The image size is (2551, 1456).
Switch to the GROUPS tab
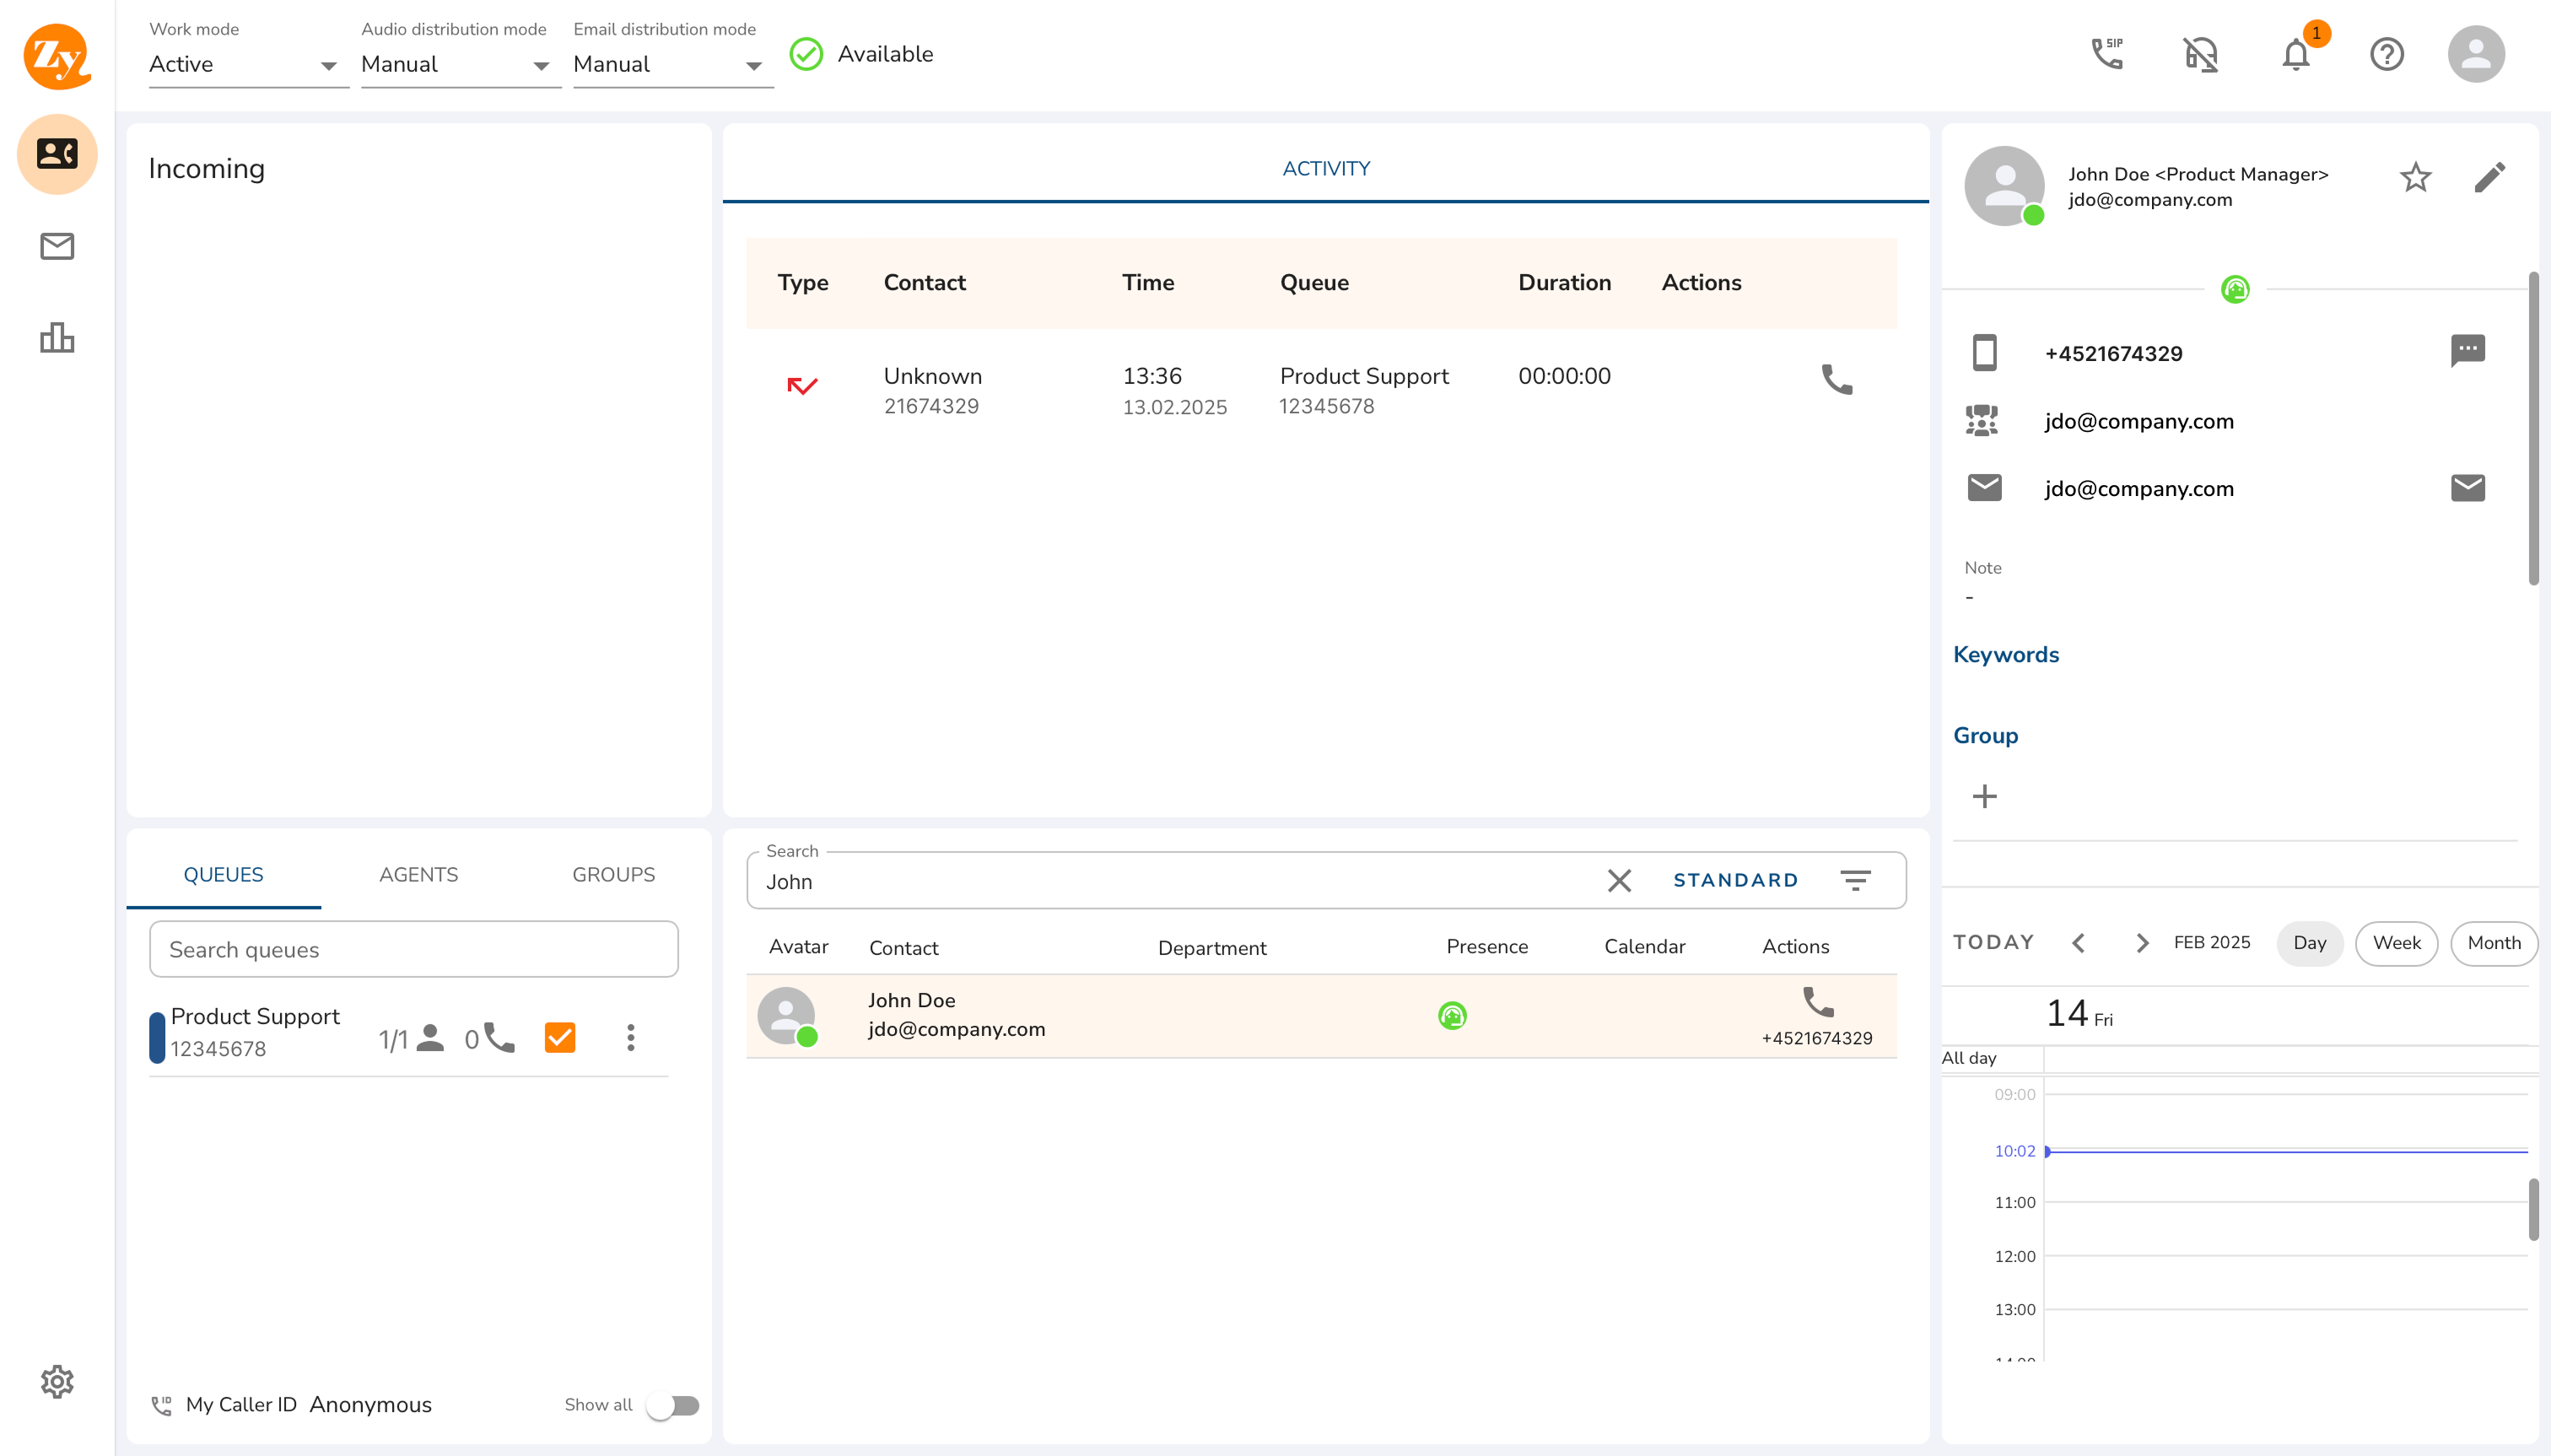point(613,875)
